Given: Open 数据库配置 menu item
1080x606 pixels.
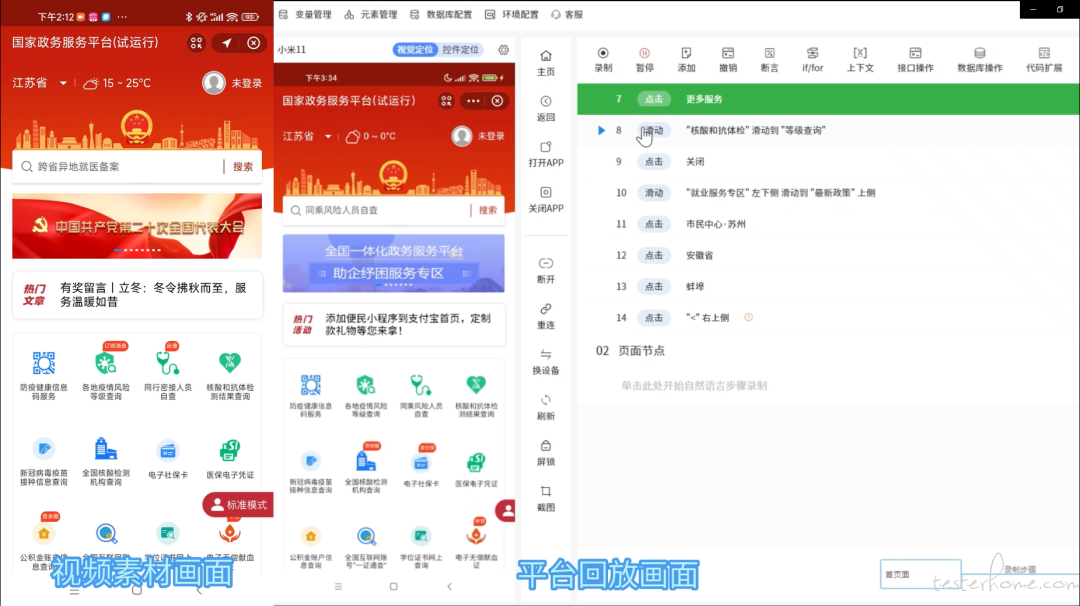Looking at the screenshot, I should pos(441,14).
